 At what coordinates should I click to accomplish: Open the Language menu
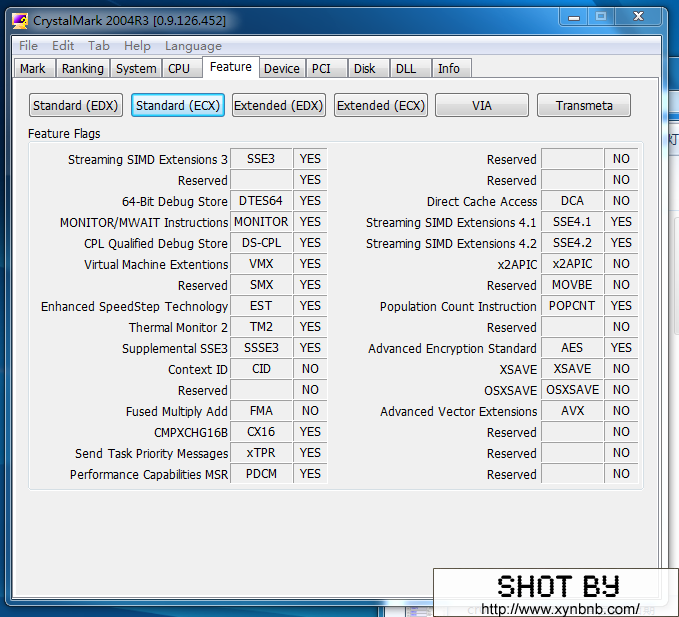[x=193, y=46]
